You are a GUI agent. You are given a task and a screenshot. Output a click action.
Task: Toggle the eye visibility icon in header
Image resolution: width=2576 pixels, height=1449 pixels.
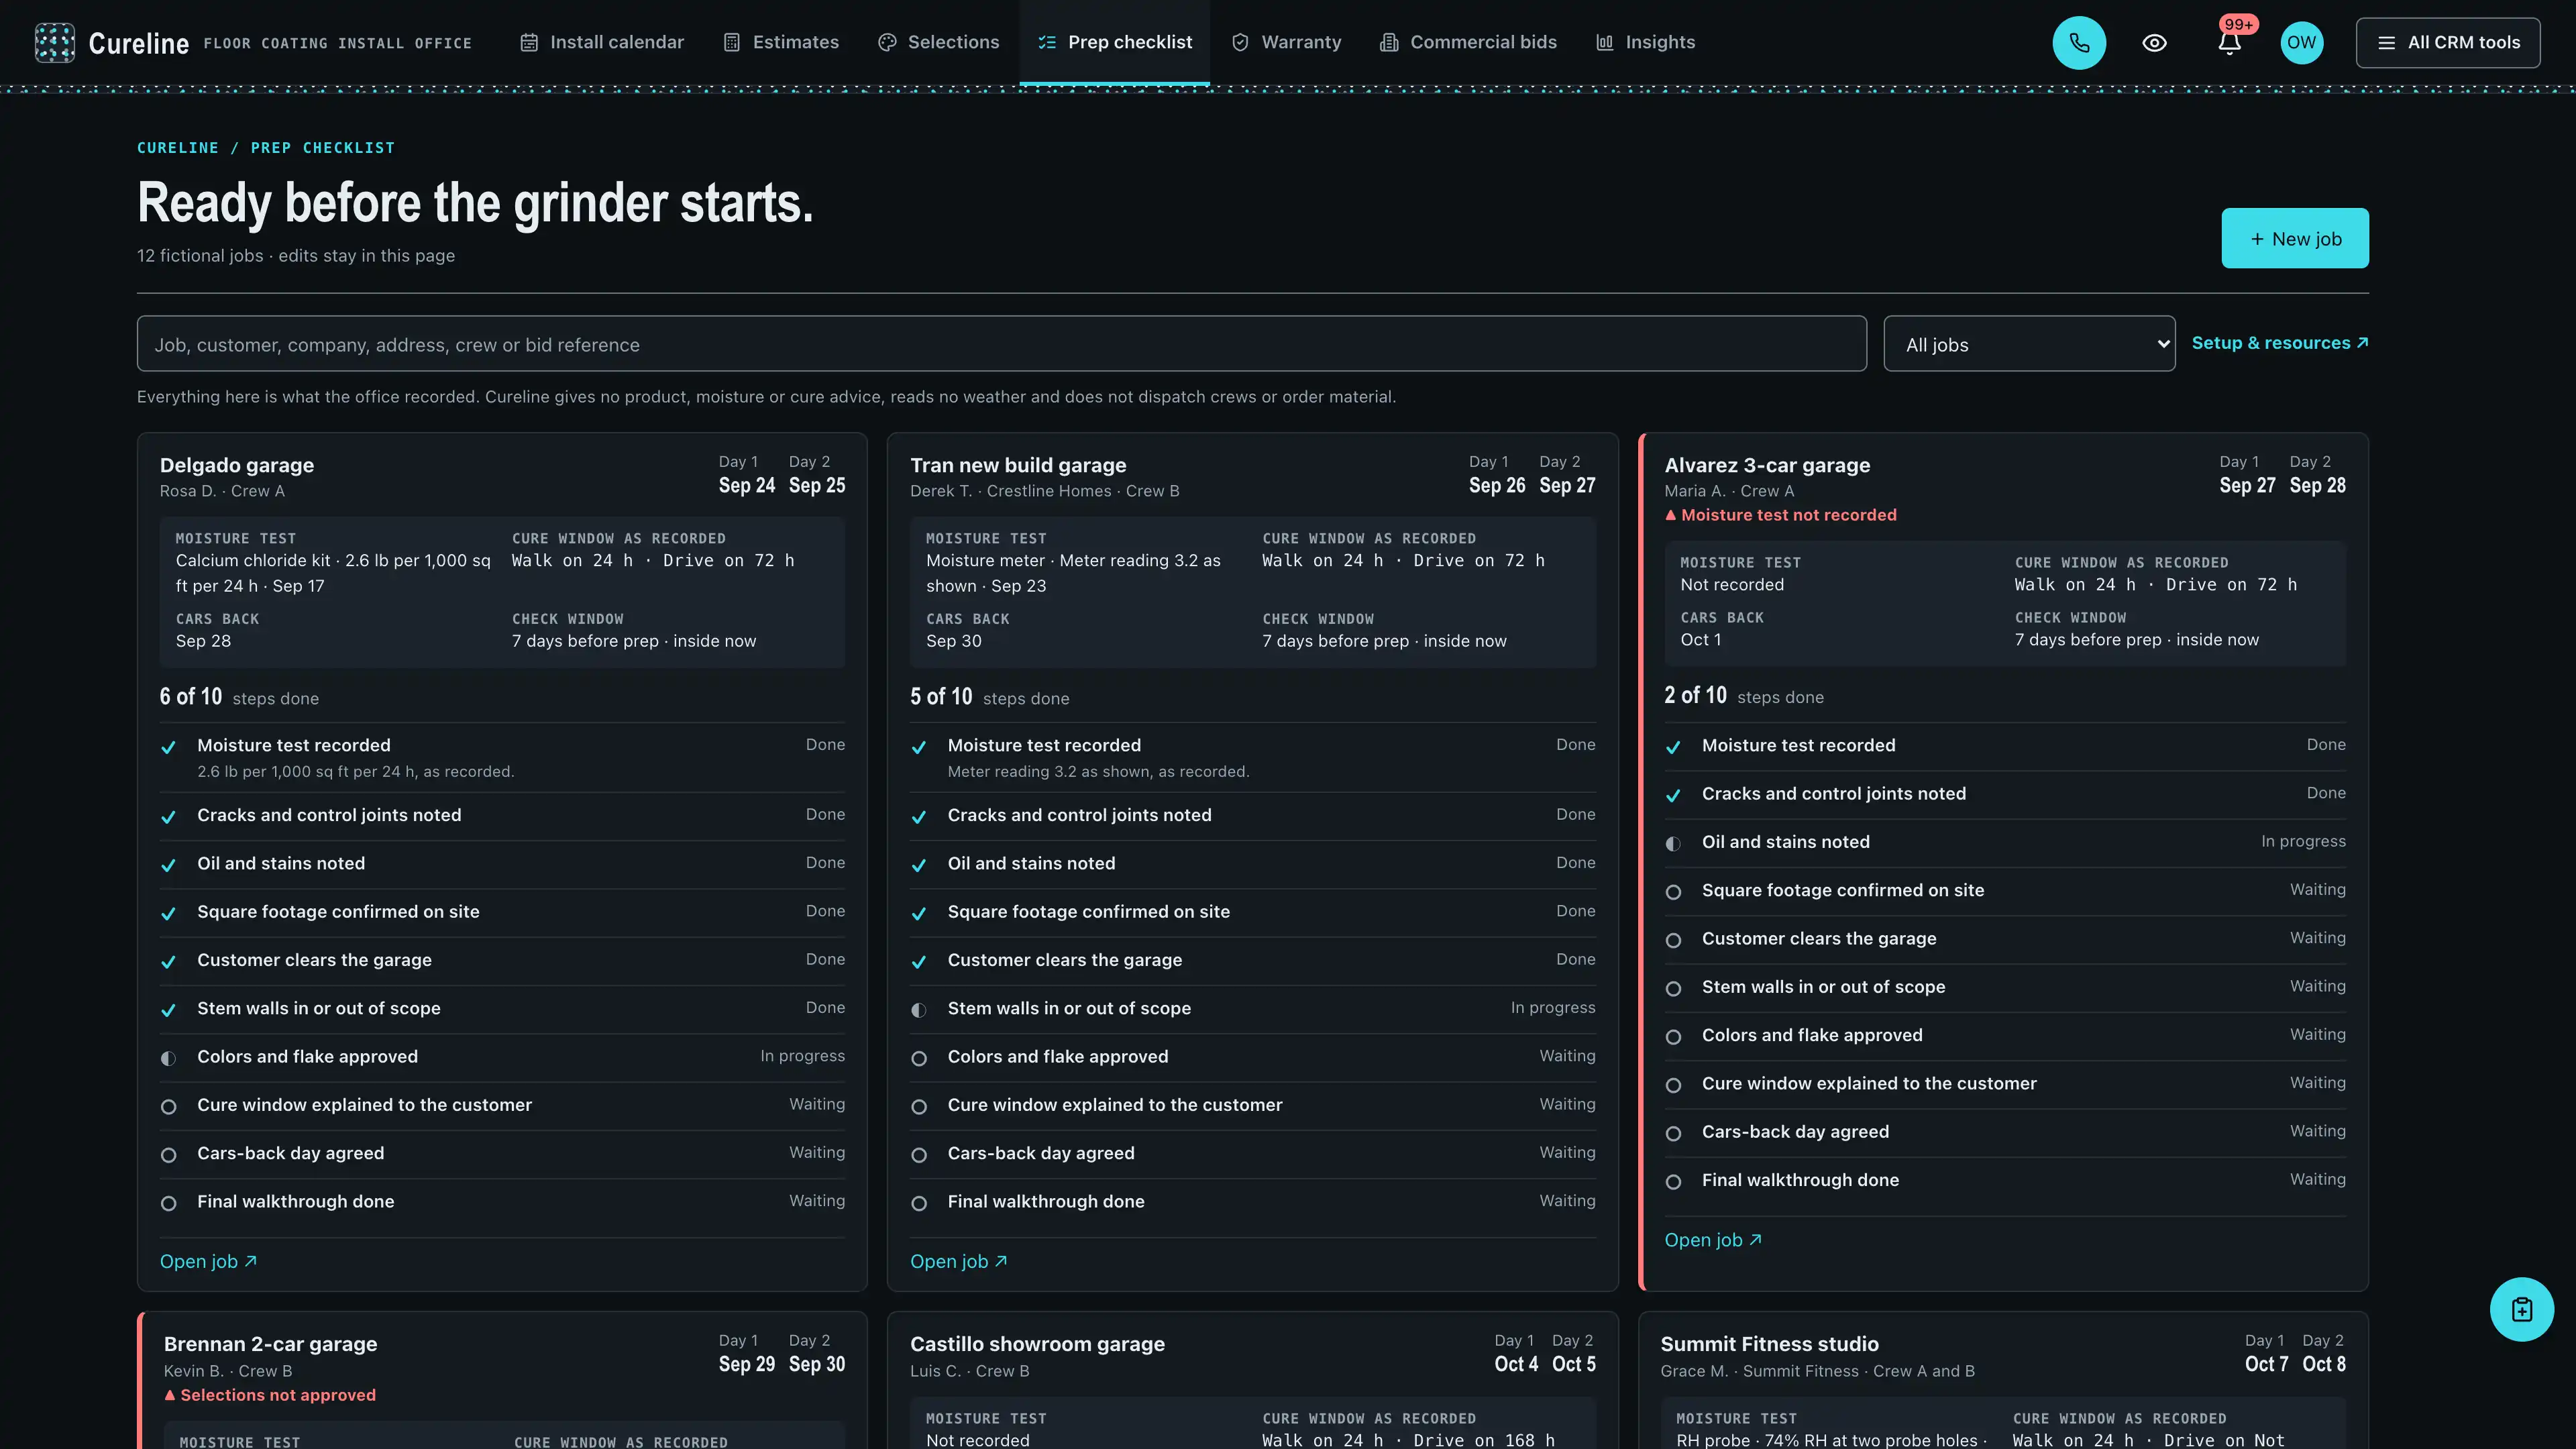[2154, 42]
